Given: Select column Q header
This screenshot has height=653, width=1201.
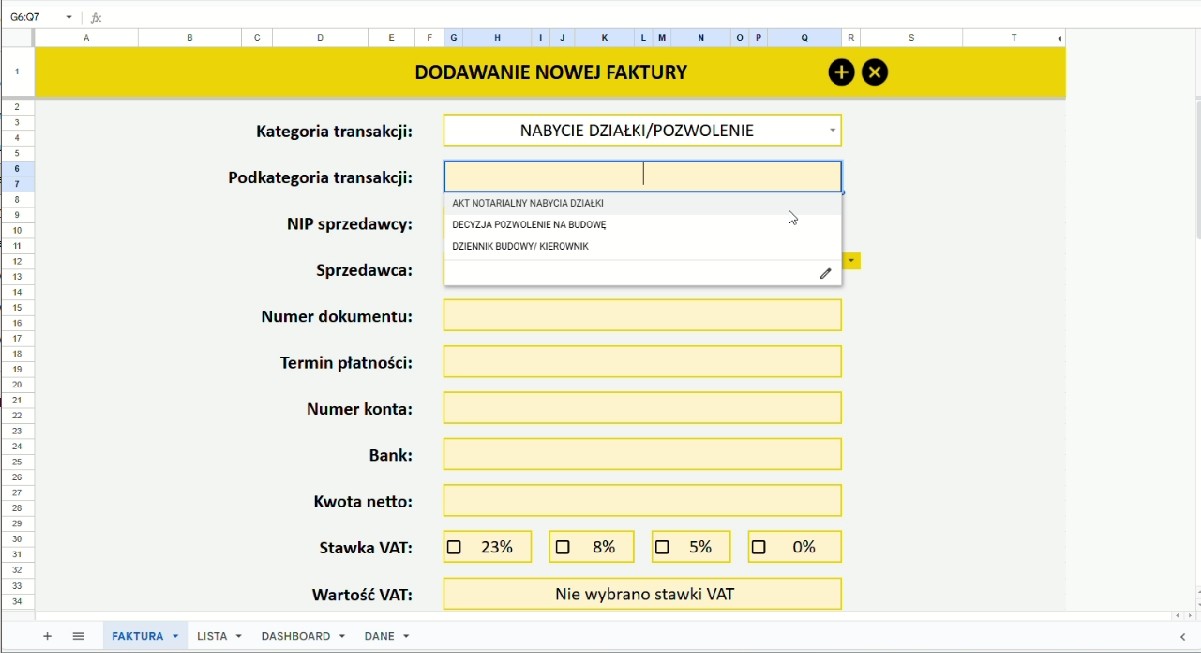Looking at the screenshot, I should click(805, 38).
